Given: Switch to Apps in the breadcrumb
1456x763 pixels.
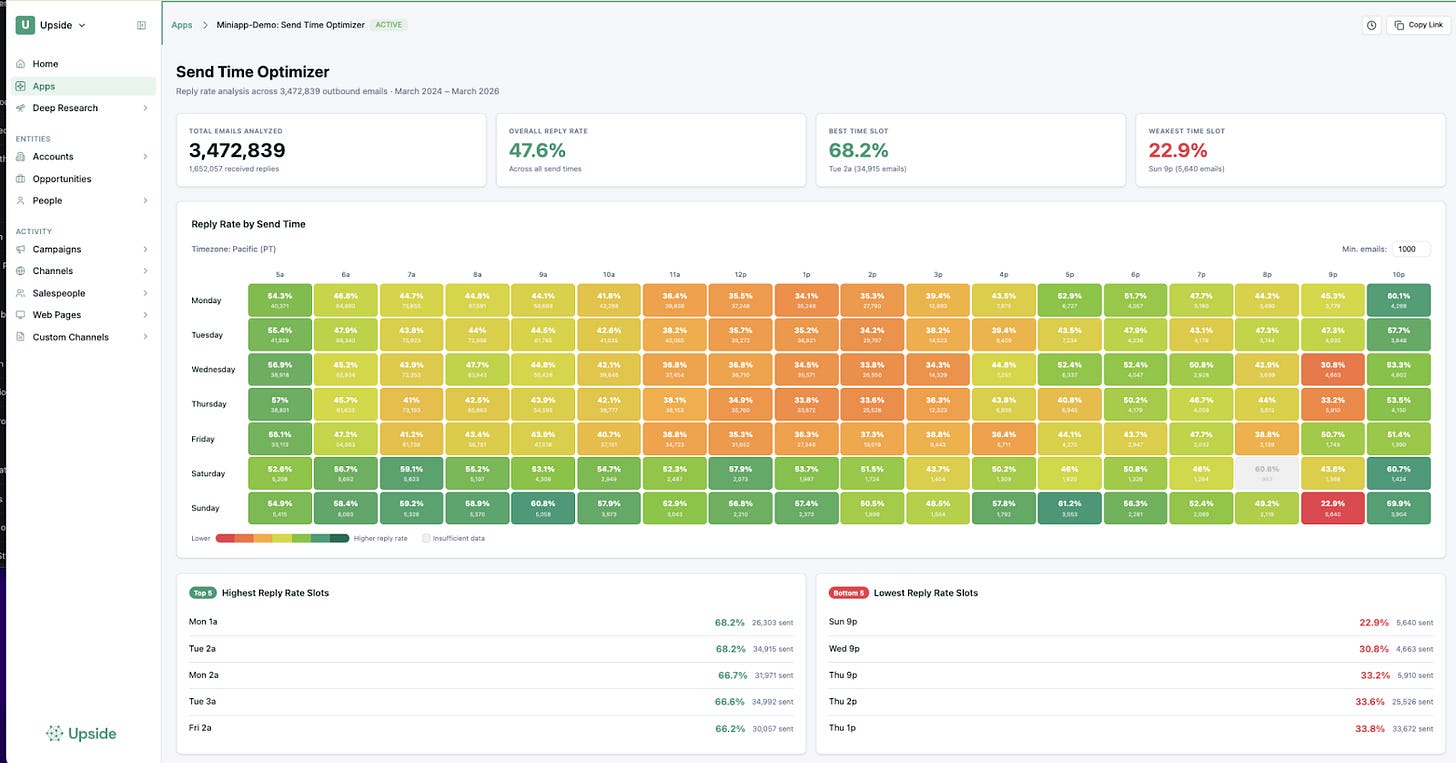Looking at the screenshot, I should click(x=181, y=24).
